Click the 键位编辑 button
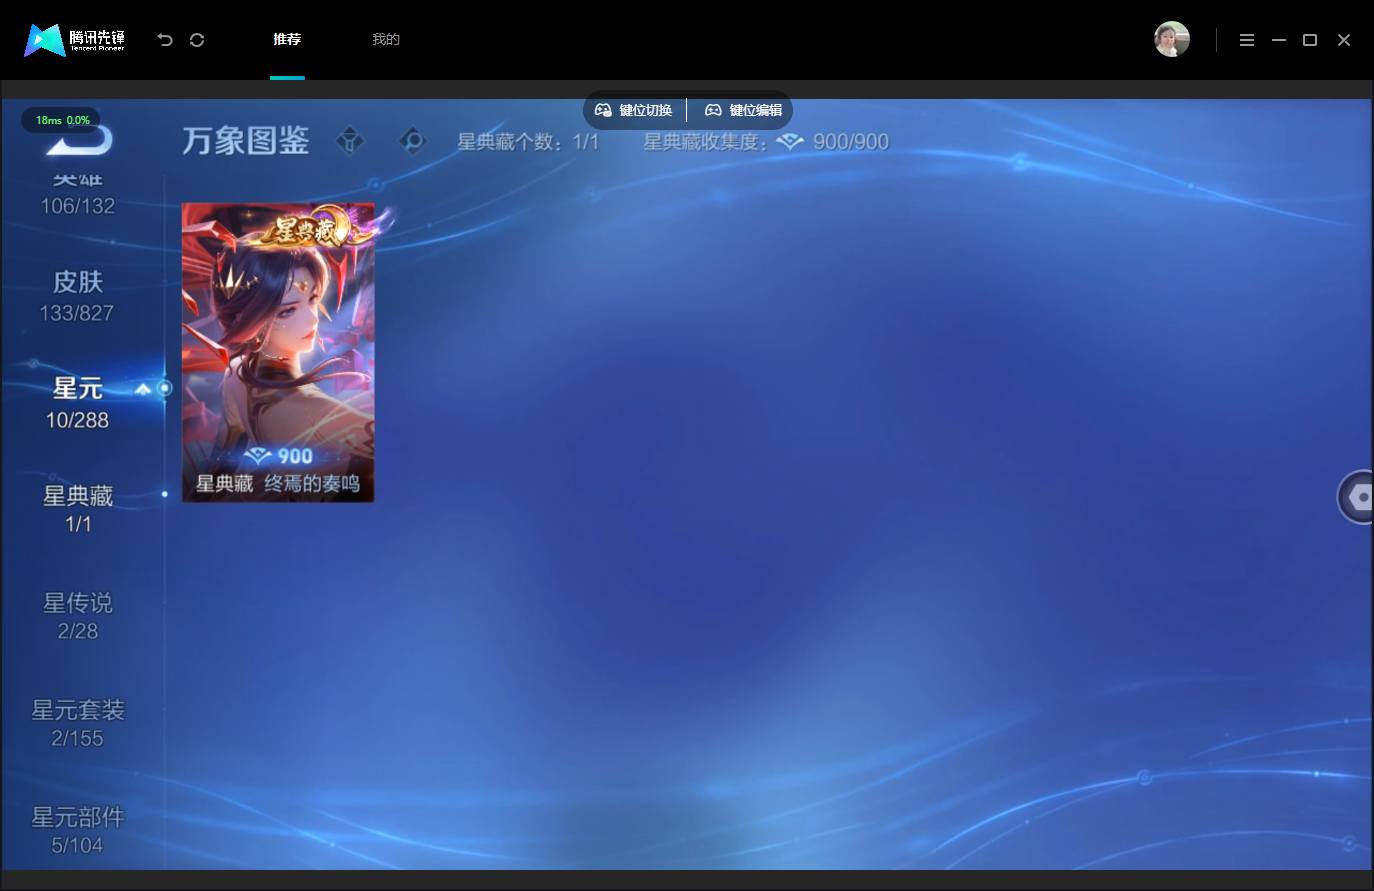The height and width of the screenshot is (891, 1374). pyautogui.click(x=743, y=110)
